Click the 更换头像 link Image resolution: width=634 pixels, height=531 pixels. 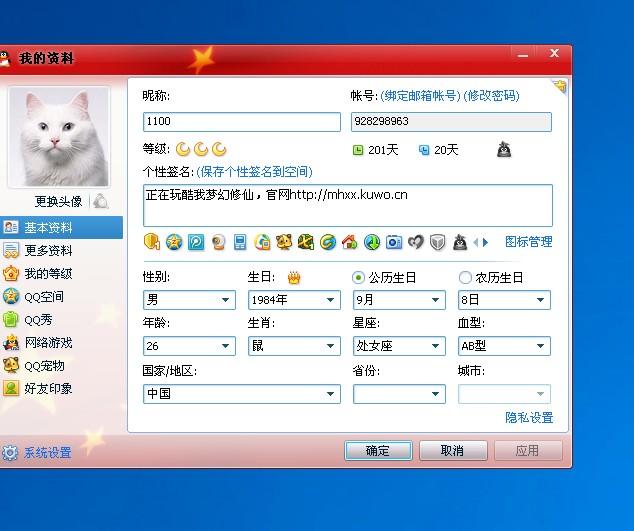pos(59,201)
